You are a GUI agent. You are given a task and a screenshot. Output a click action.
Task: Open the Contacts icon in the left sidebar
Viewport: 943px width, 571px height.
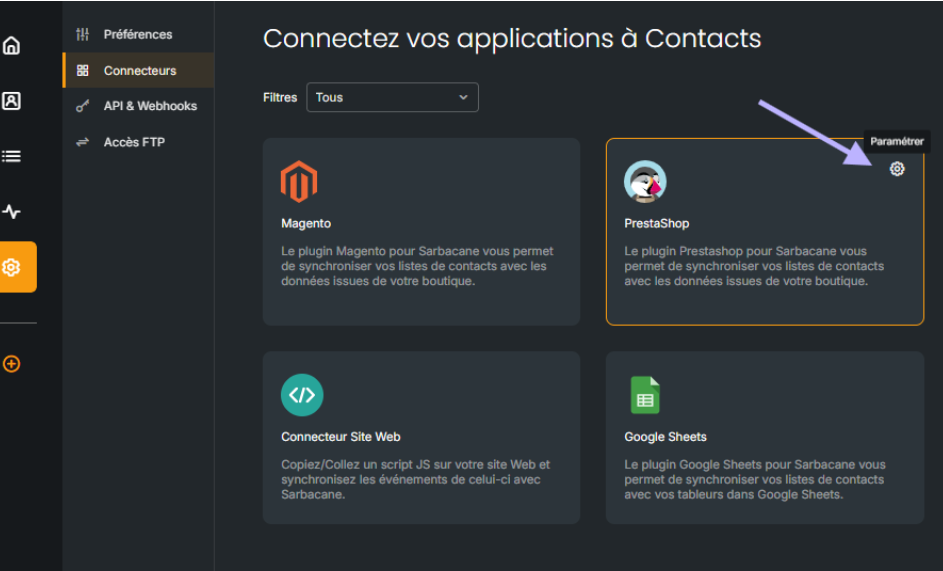pos(11,100)
